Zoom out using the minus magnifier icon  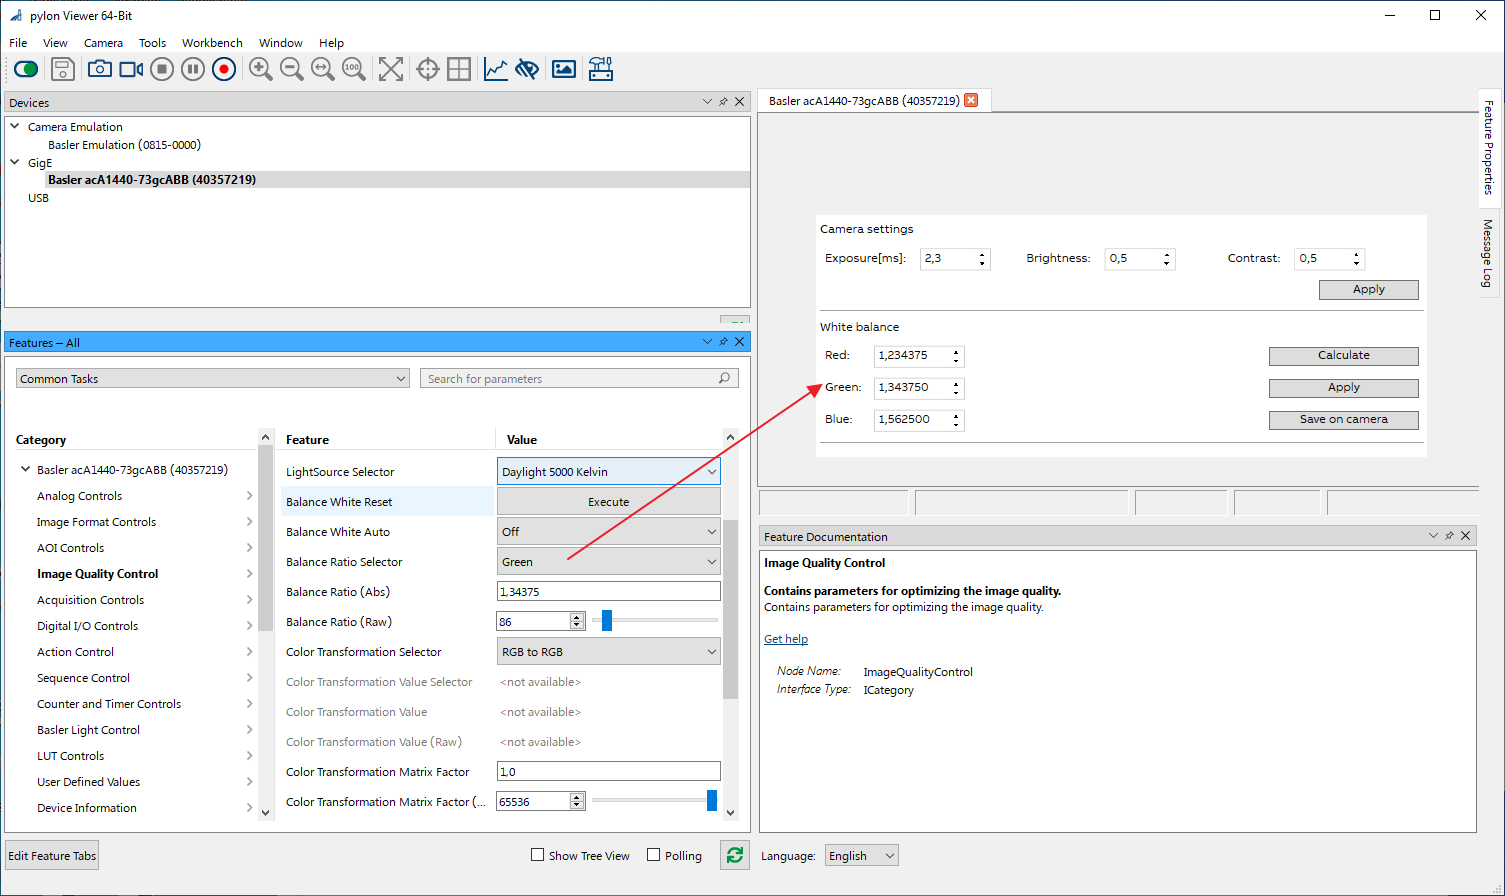(x=292, y=69)
